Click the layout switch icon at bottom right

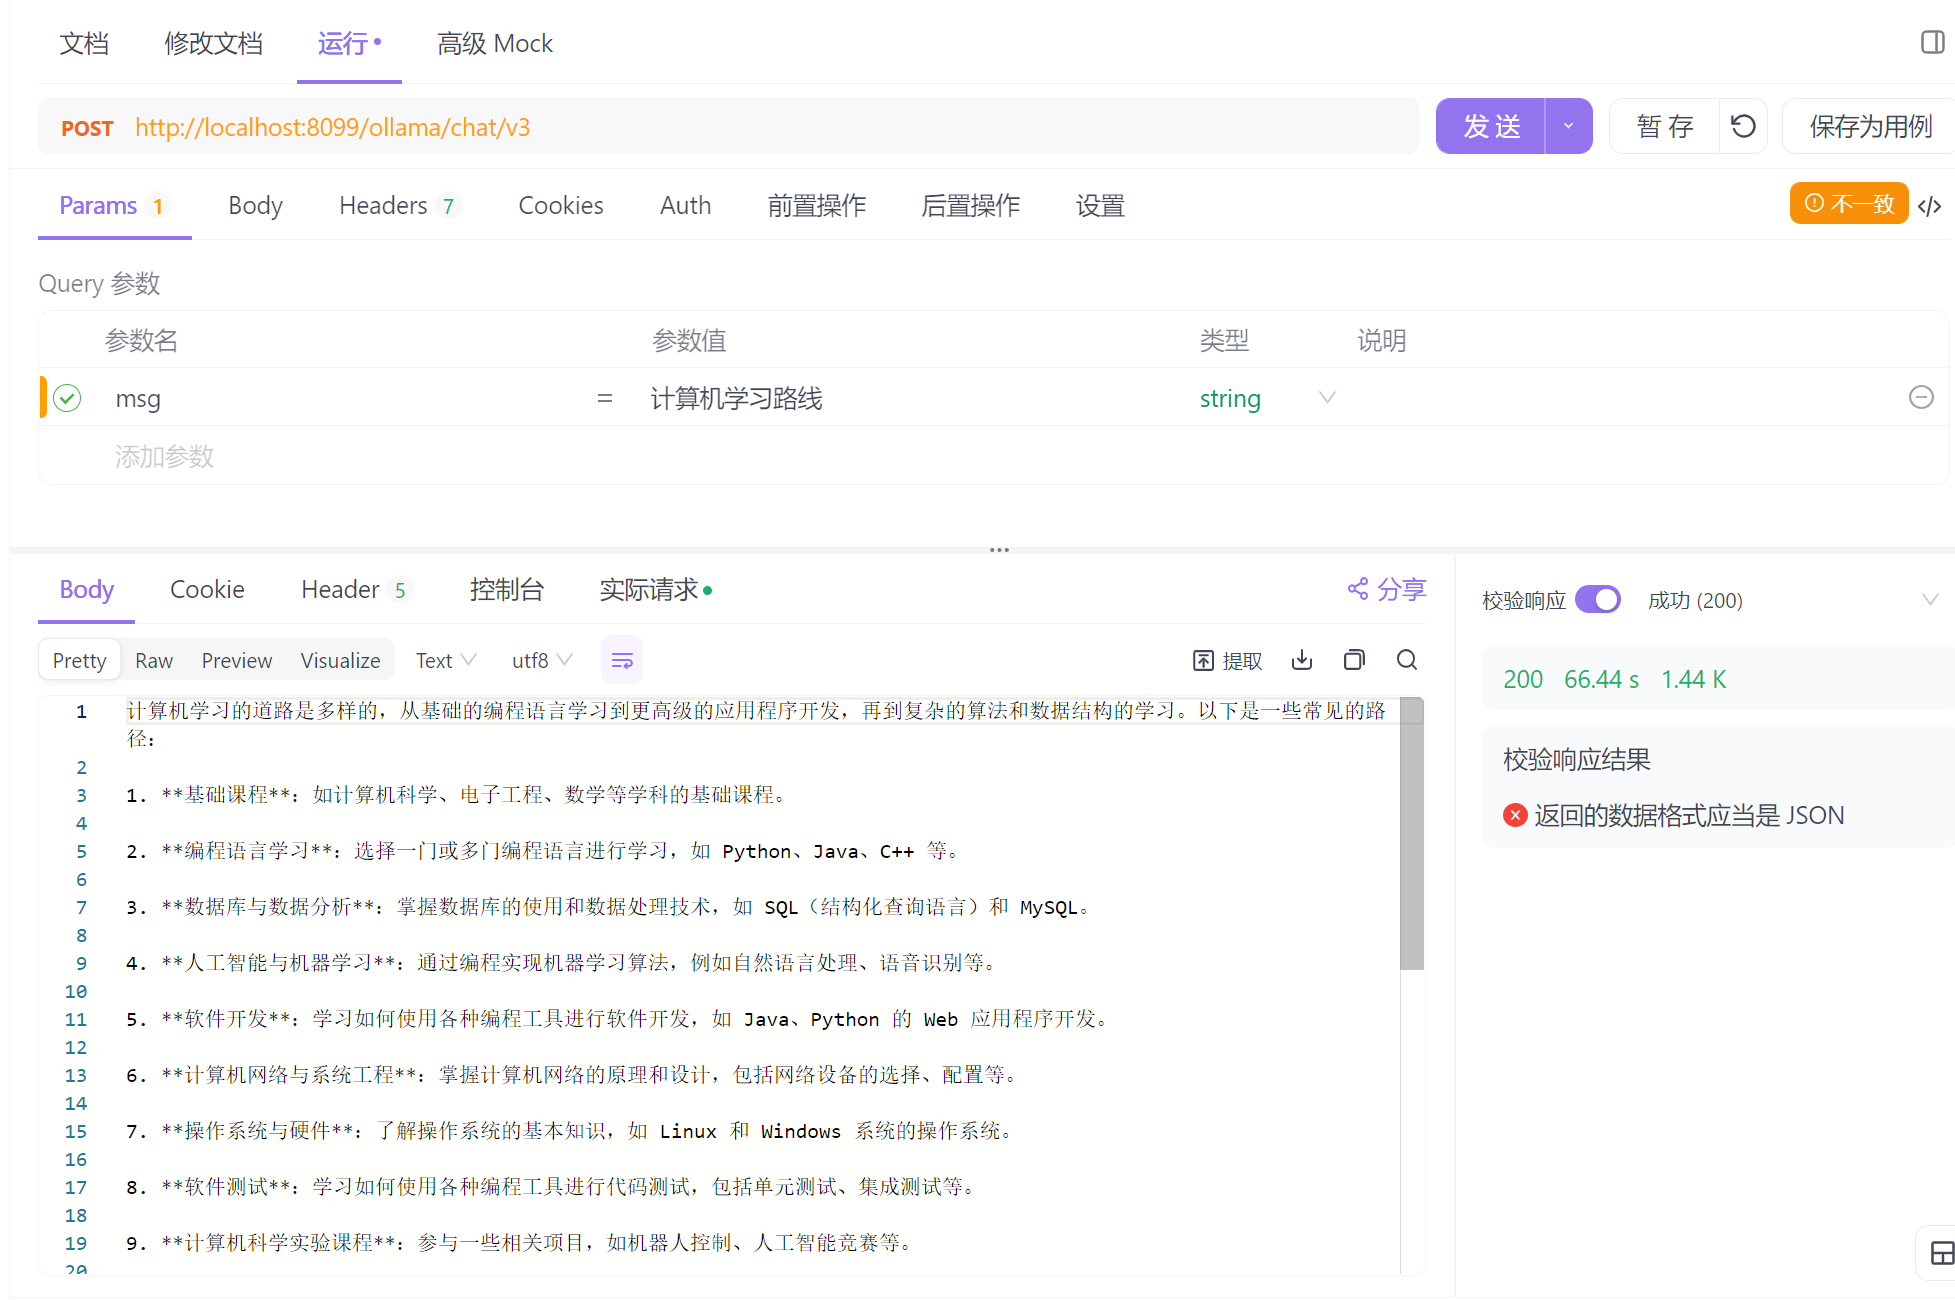coord(1941,1253)
